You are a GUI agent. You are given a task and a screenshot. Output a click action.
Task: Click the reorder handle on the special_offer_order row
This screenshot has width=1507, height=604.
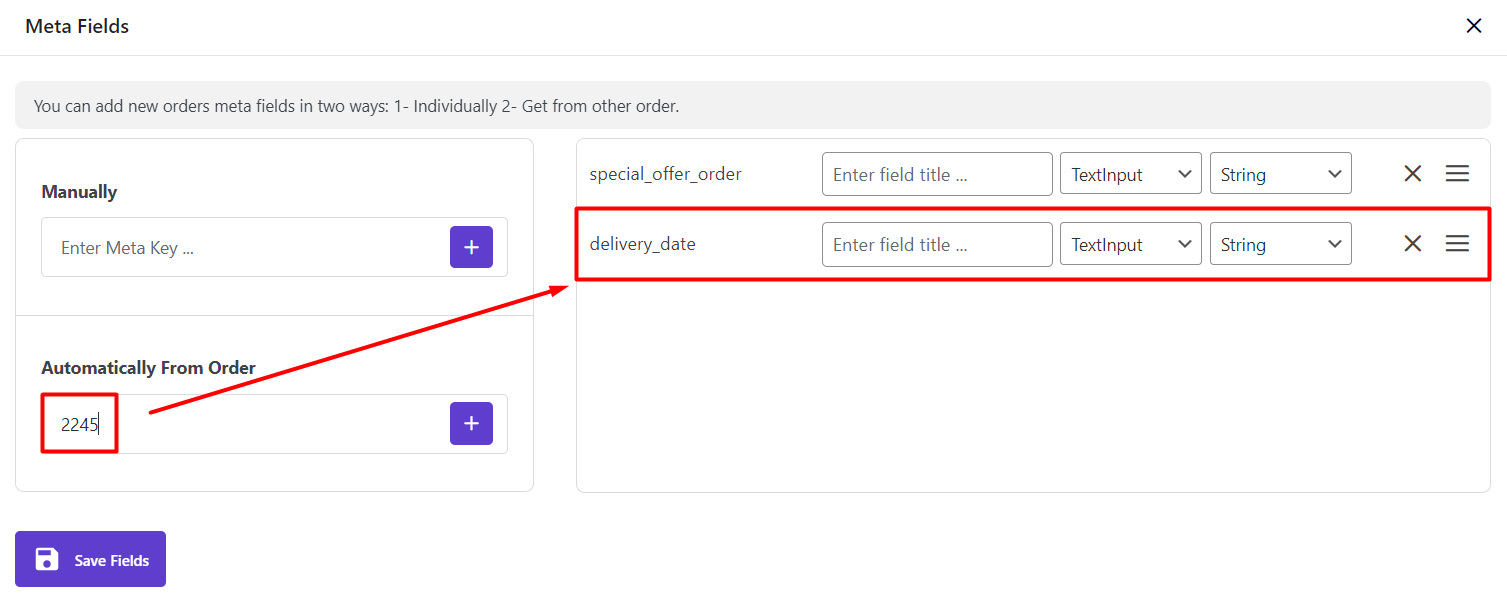pyautogui.click(x=1457, y=174)
